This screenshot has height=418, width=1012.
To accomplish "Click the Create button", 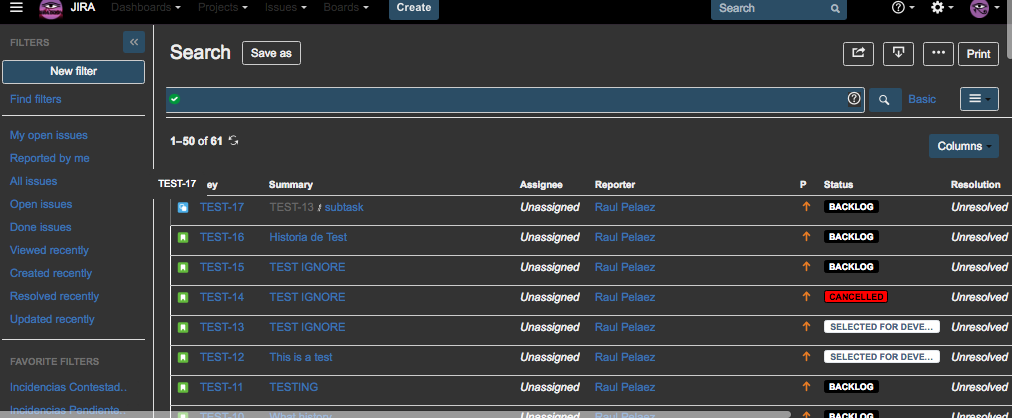I will coord(413,8).
